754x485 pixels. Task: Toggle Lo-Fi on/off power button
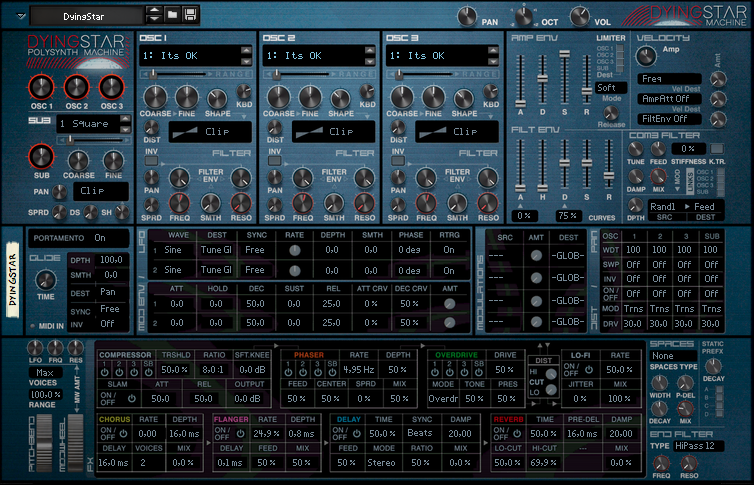(x=589, y=370)
